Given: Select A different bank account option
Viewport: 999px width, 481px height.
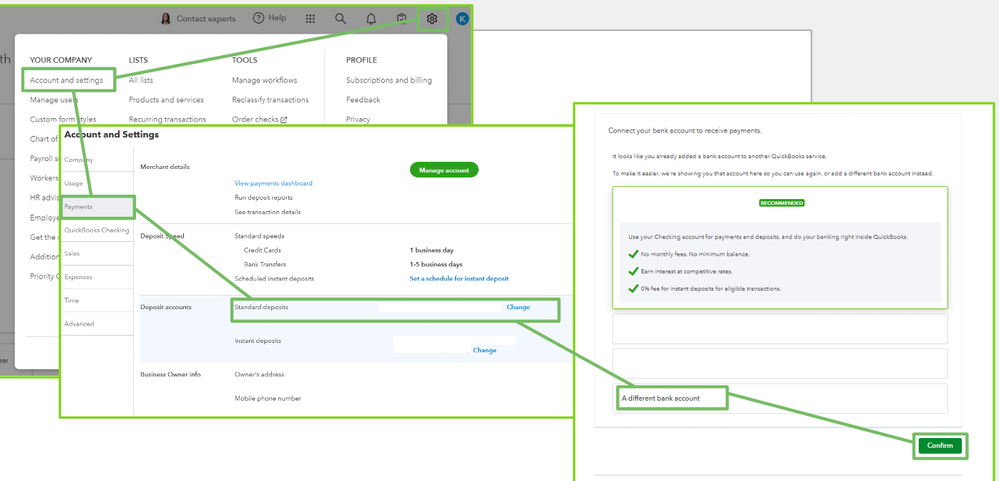Looking at the screenshot, I should coord(780,398).
